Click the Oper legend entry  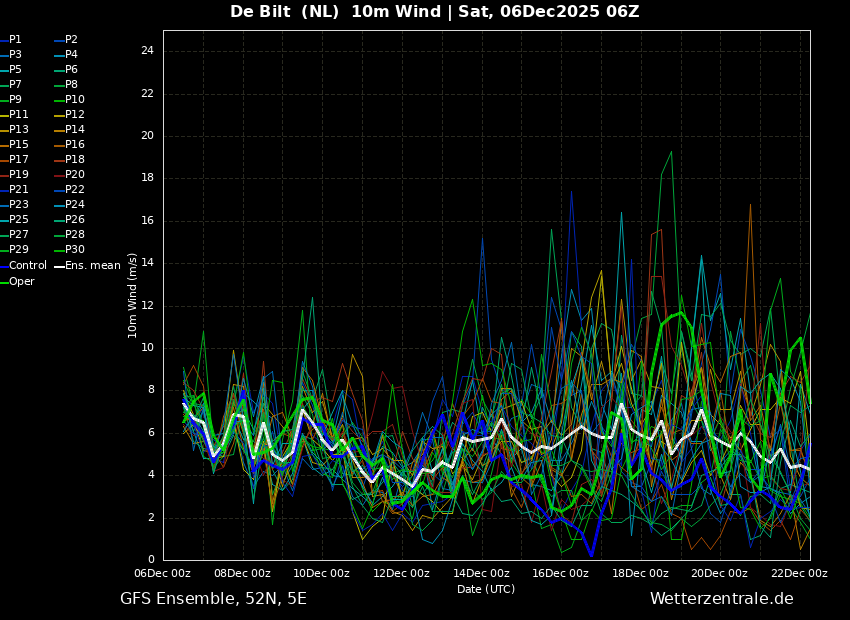(x=22, y=282)
